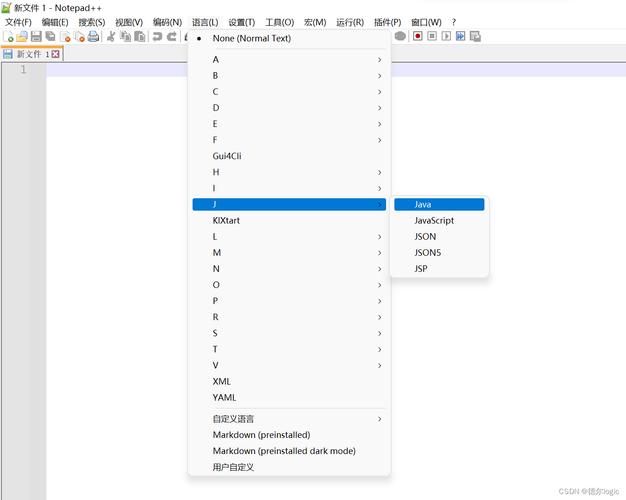Open the 设置(T) menu
Viewport: 626px width, 500px height.
pos(242,22)
